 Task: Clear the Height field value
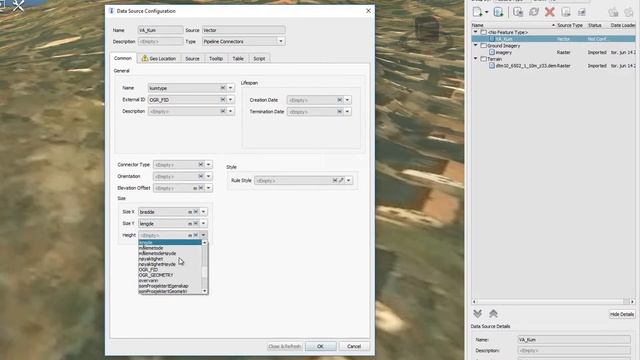(x=196, y=235)
